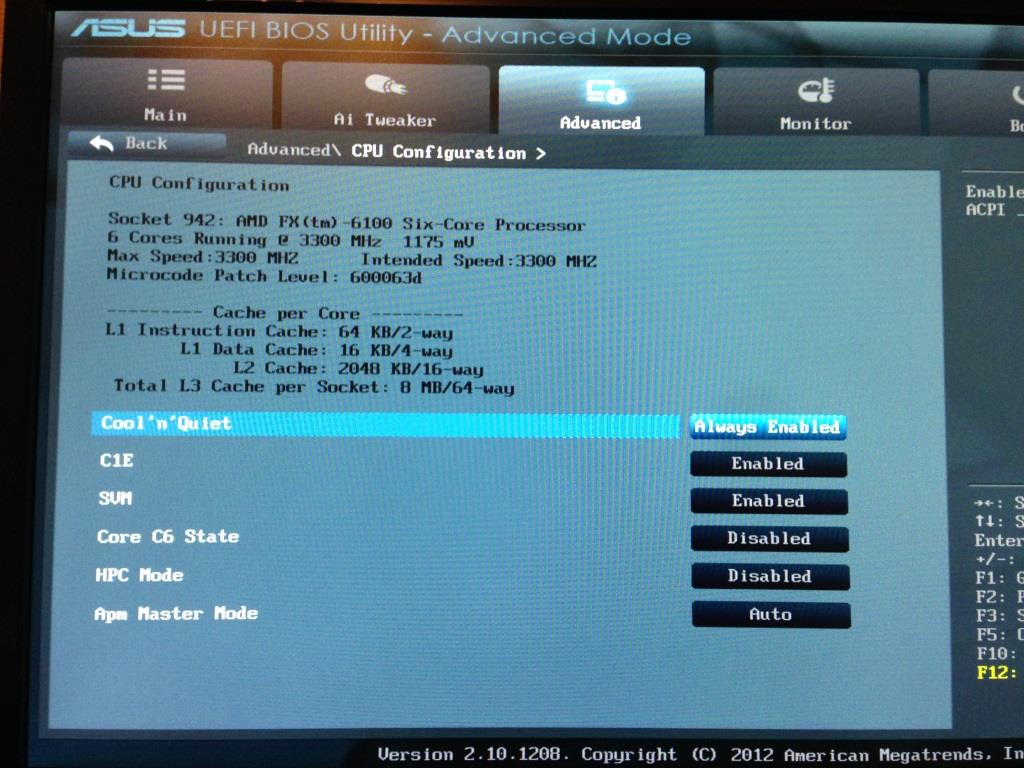Select the Core C6 State label
Screen dimensions: 1024x768
[168, 537]
